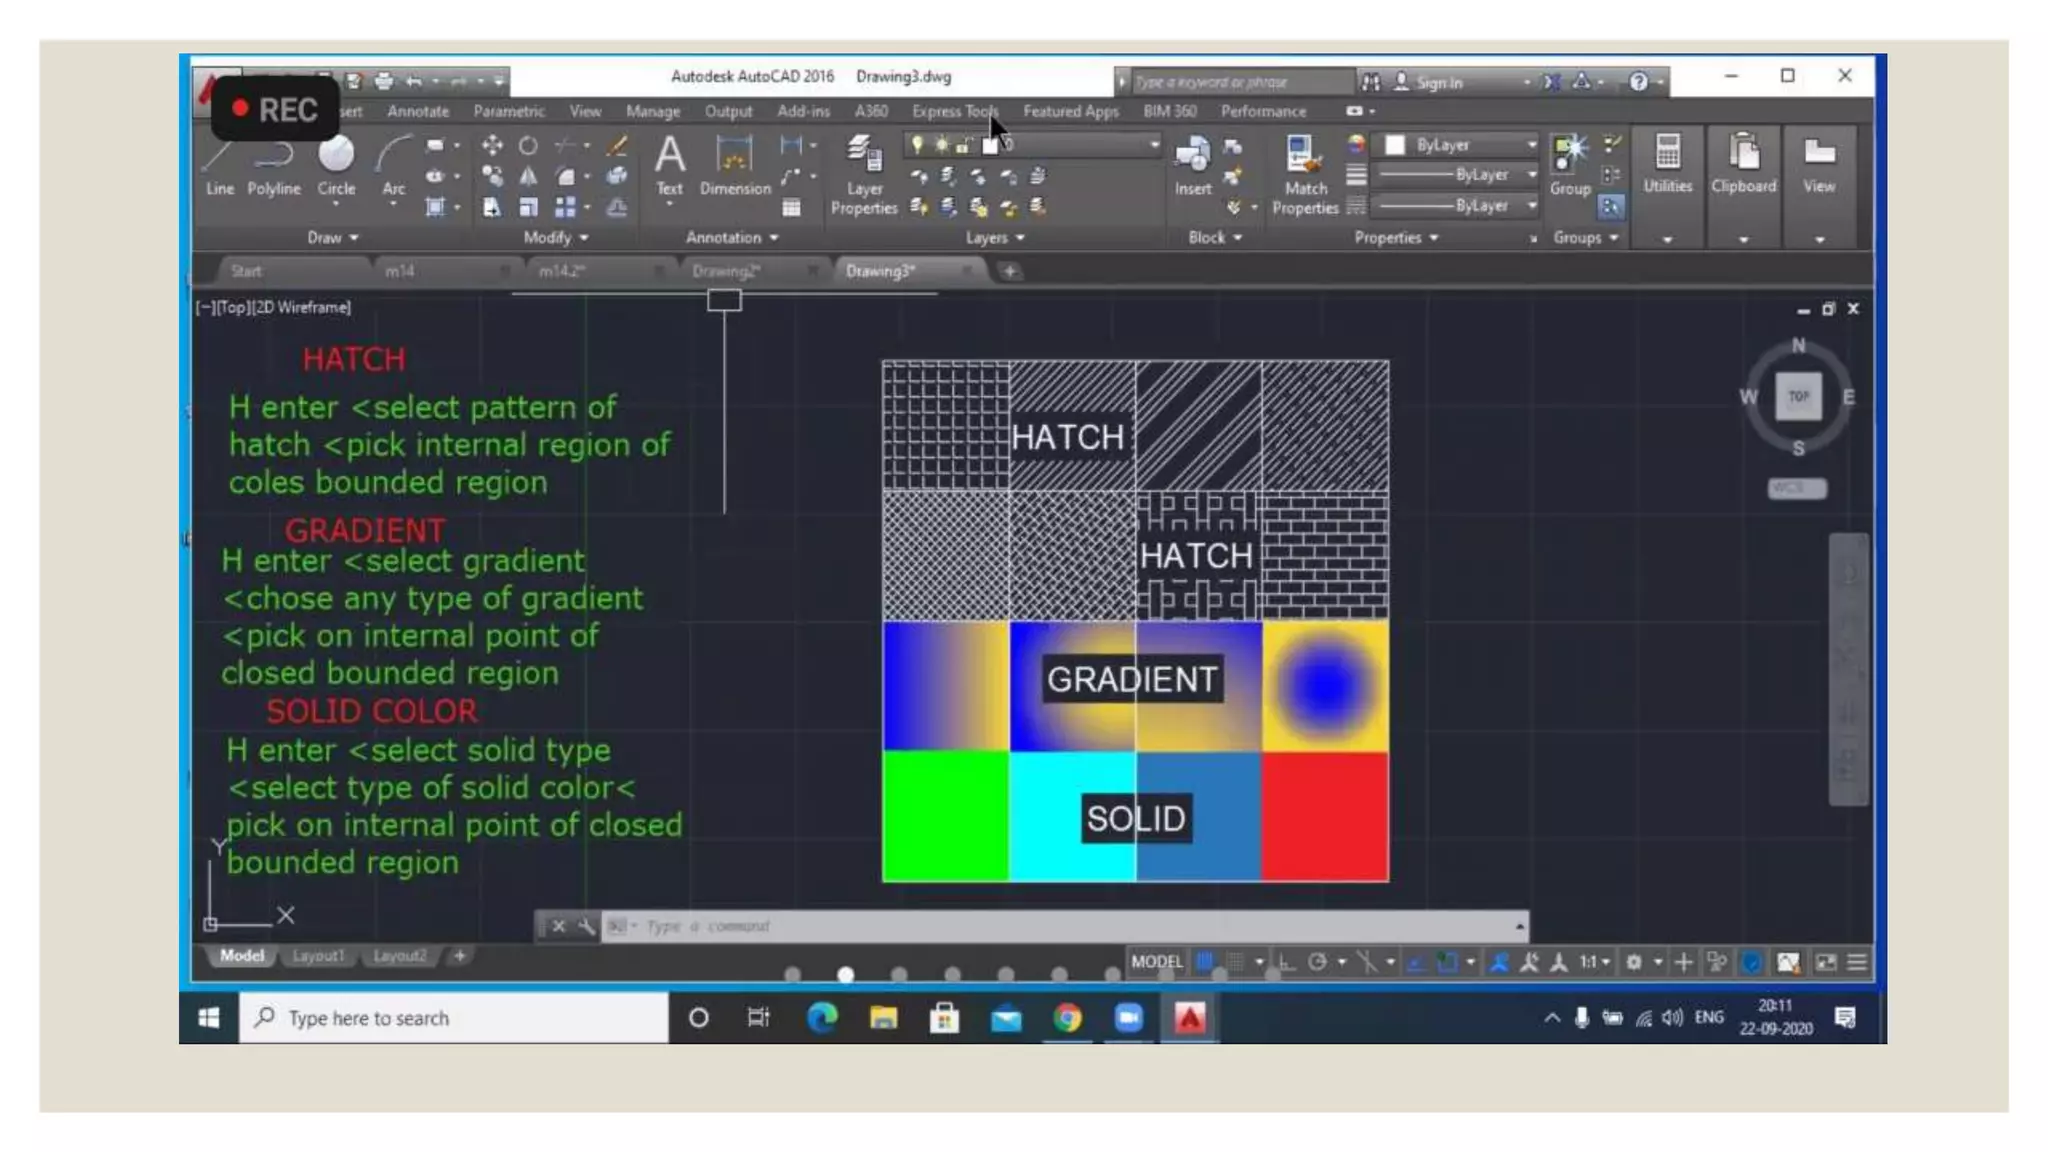This screenshot has height=1152, width=2048.
Task: Switch to Layout1 tab
Action: [x=317, y=956]
